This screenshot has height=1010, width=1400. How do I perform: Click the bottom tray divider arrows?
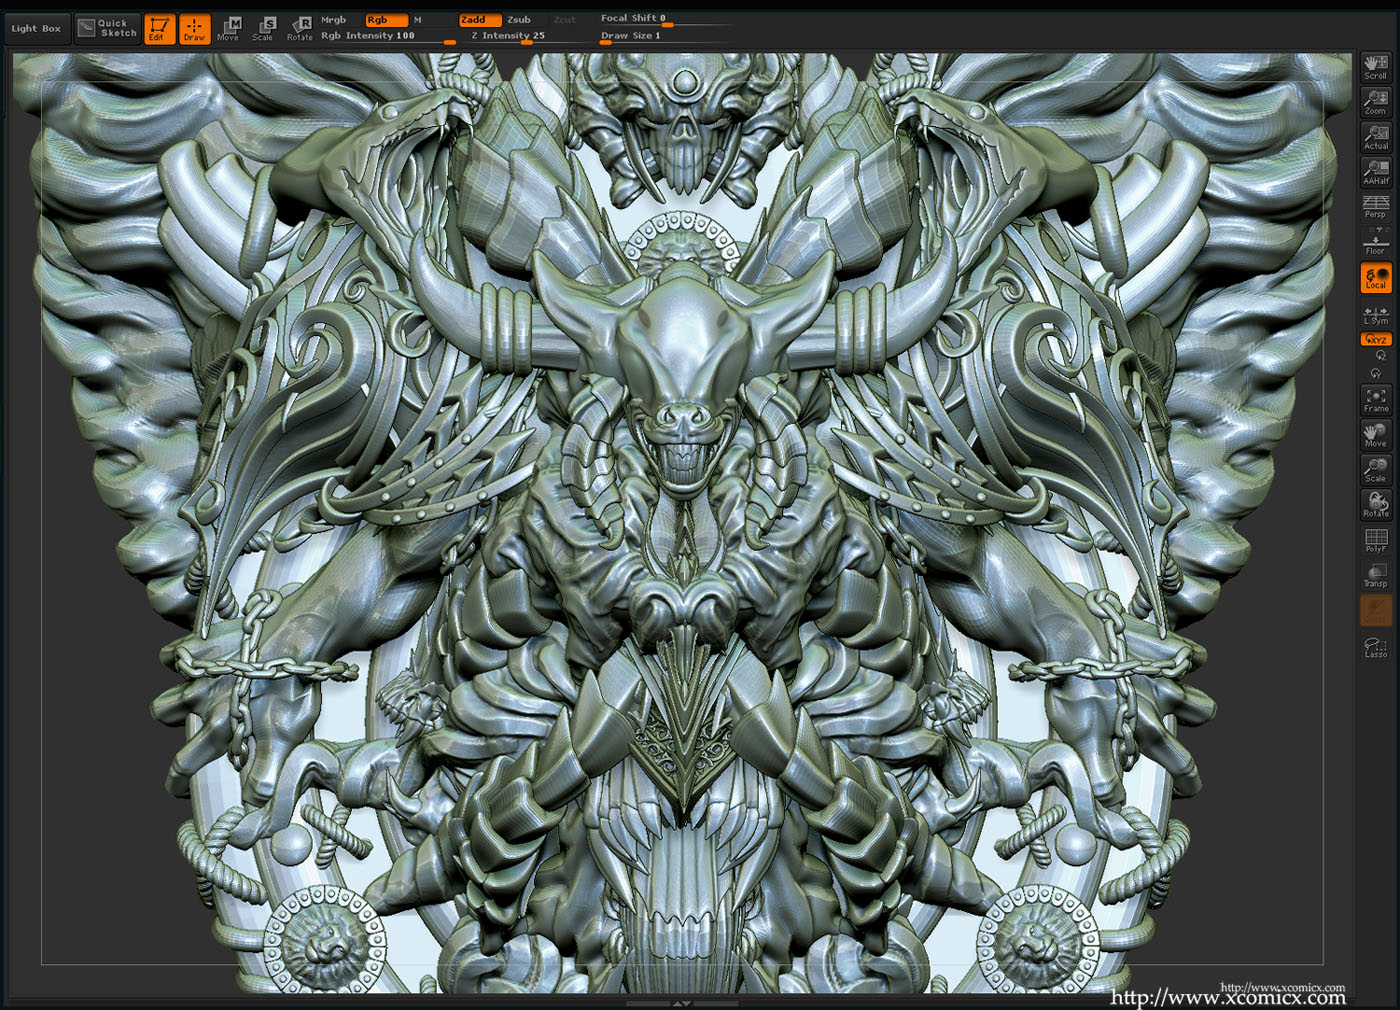pos(682,1003)
